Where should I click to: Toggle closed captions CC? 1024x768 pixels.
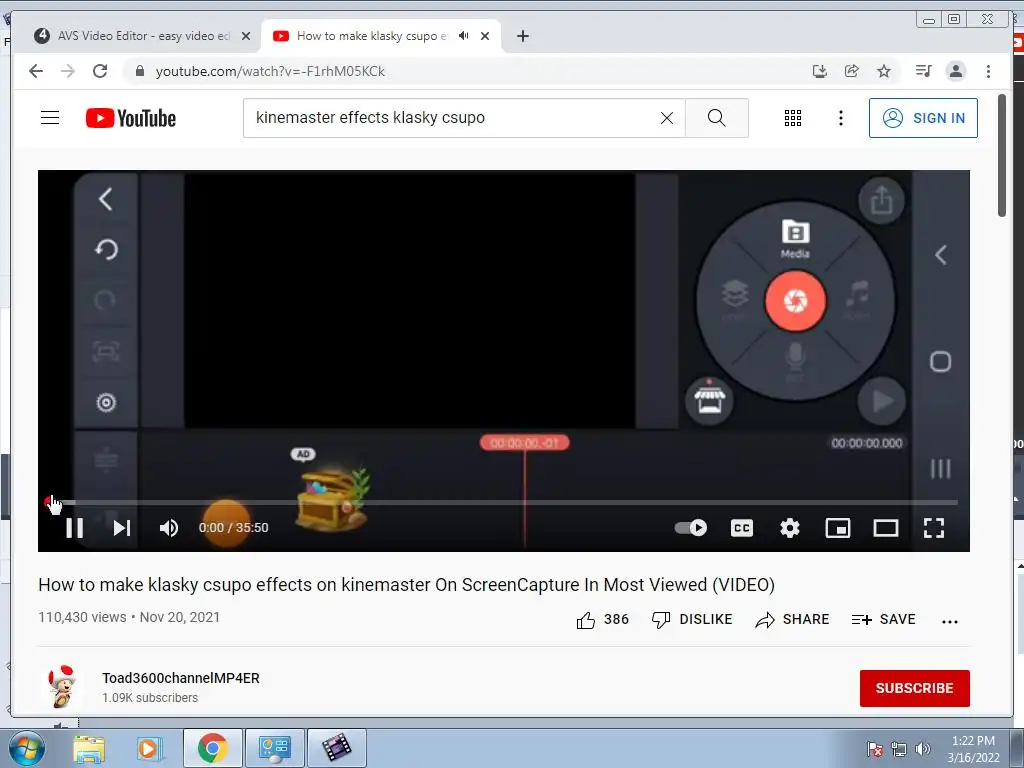coord(742,528)
